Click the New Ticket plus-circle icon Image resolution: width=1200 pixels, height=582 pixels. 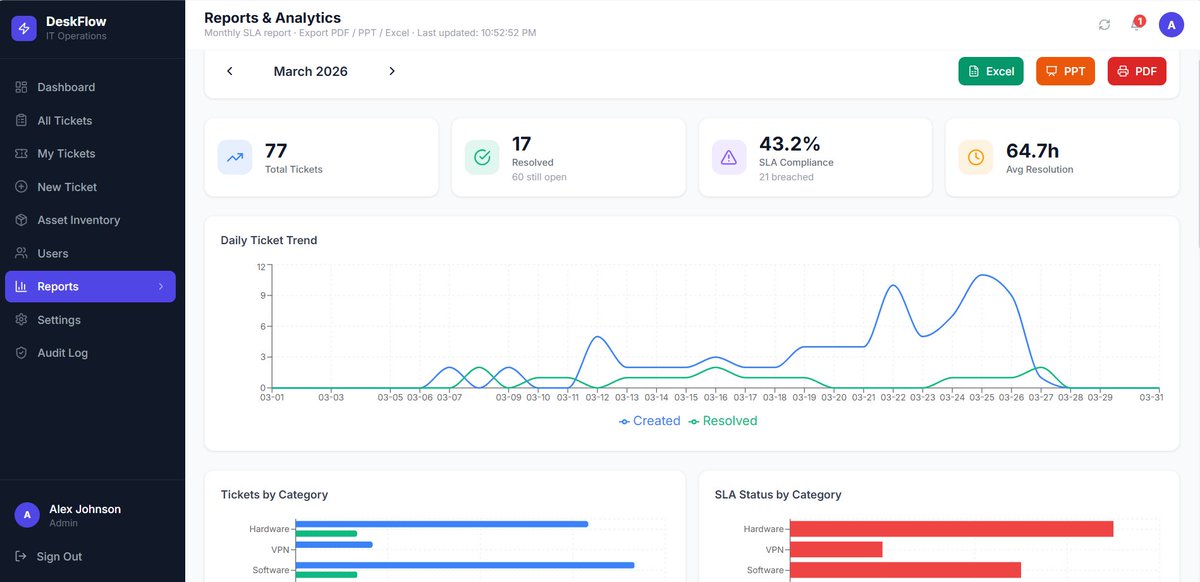coord(21,187)
